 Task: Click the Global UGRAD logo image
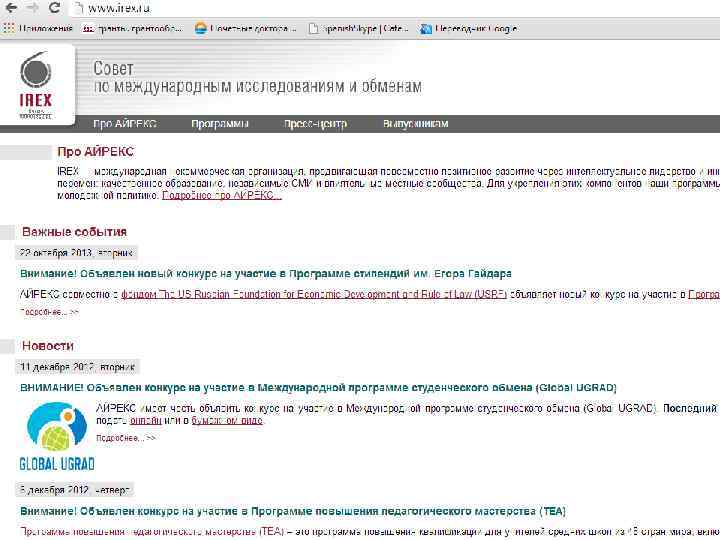tap(56, 436)
